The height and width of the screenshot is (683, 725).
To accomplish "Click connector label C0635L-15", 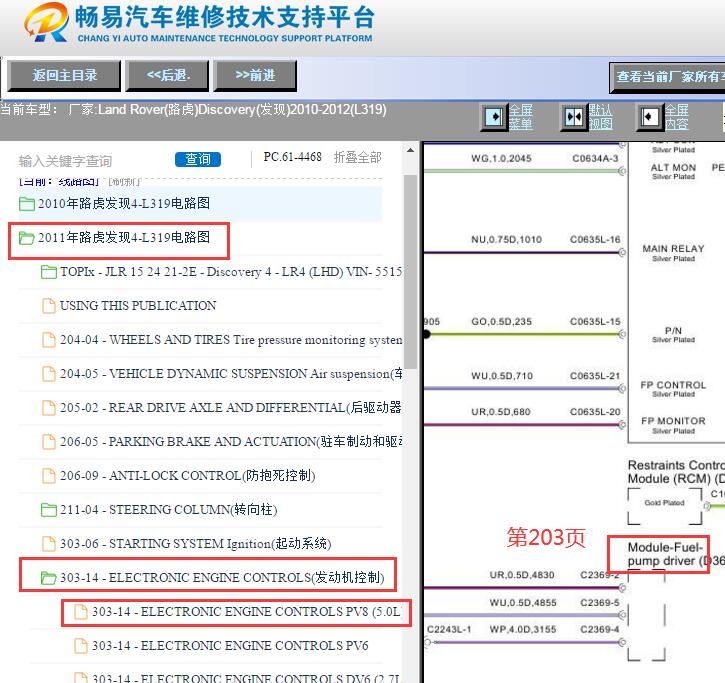I will point(595,321).
